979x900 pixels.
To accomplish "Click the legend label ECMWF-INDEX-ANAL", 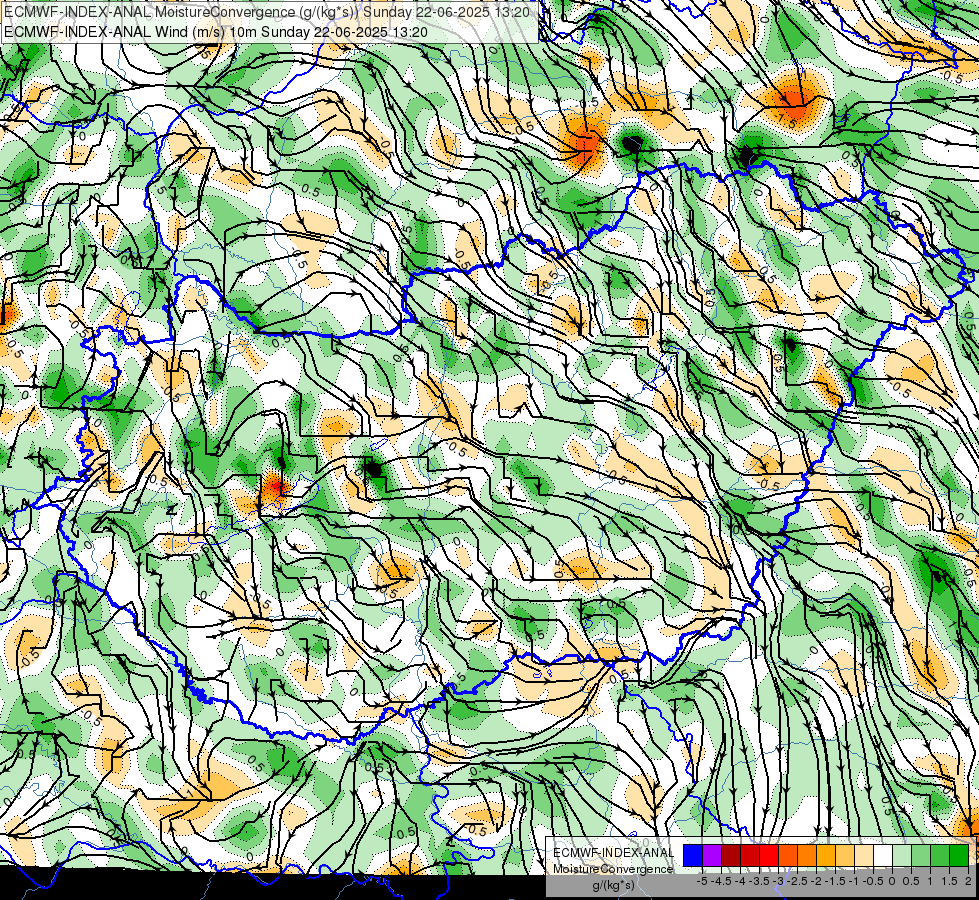I will tap(613, 853).
